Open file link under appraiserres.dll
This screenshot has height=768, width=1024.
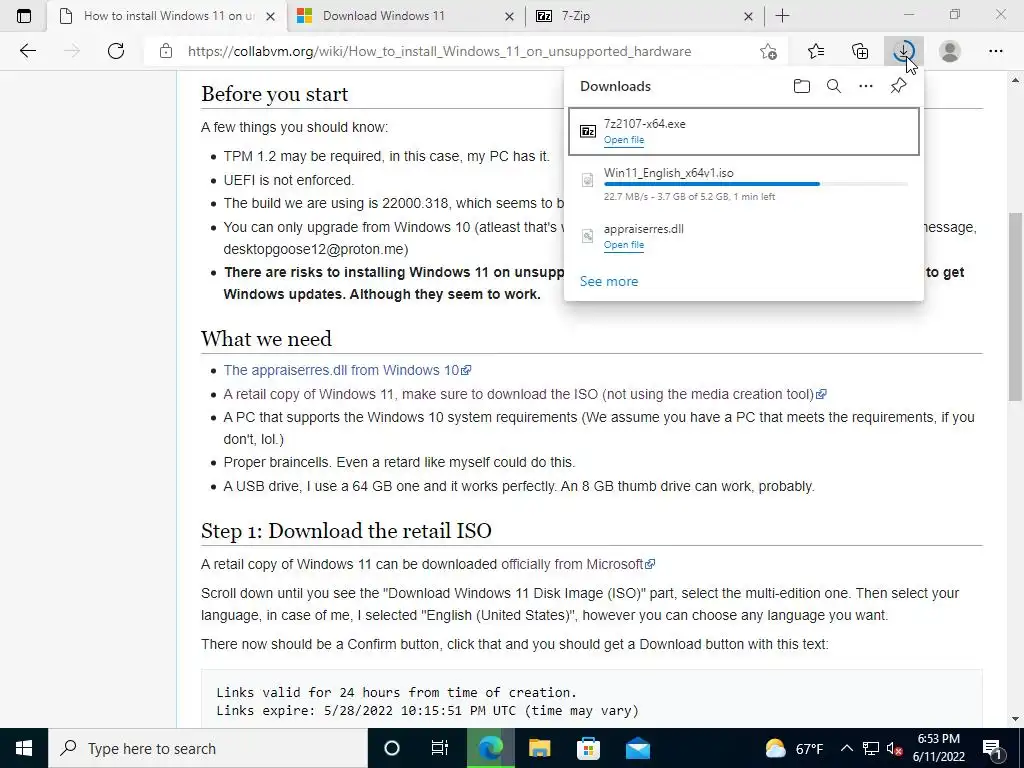coord(624,245)
